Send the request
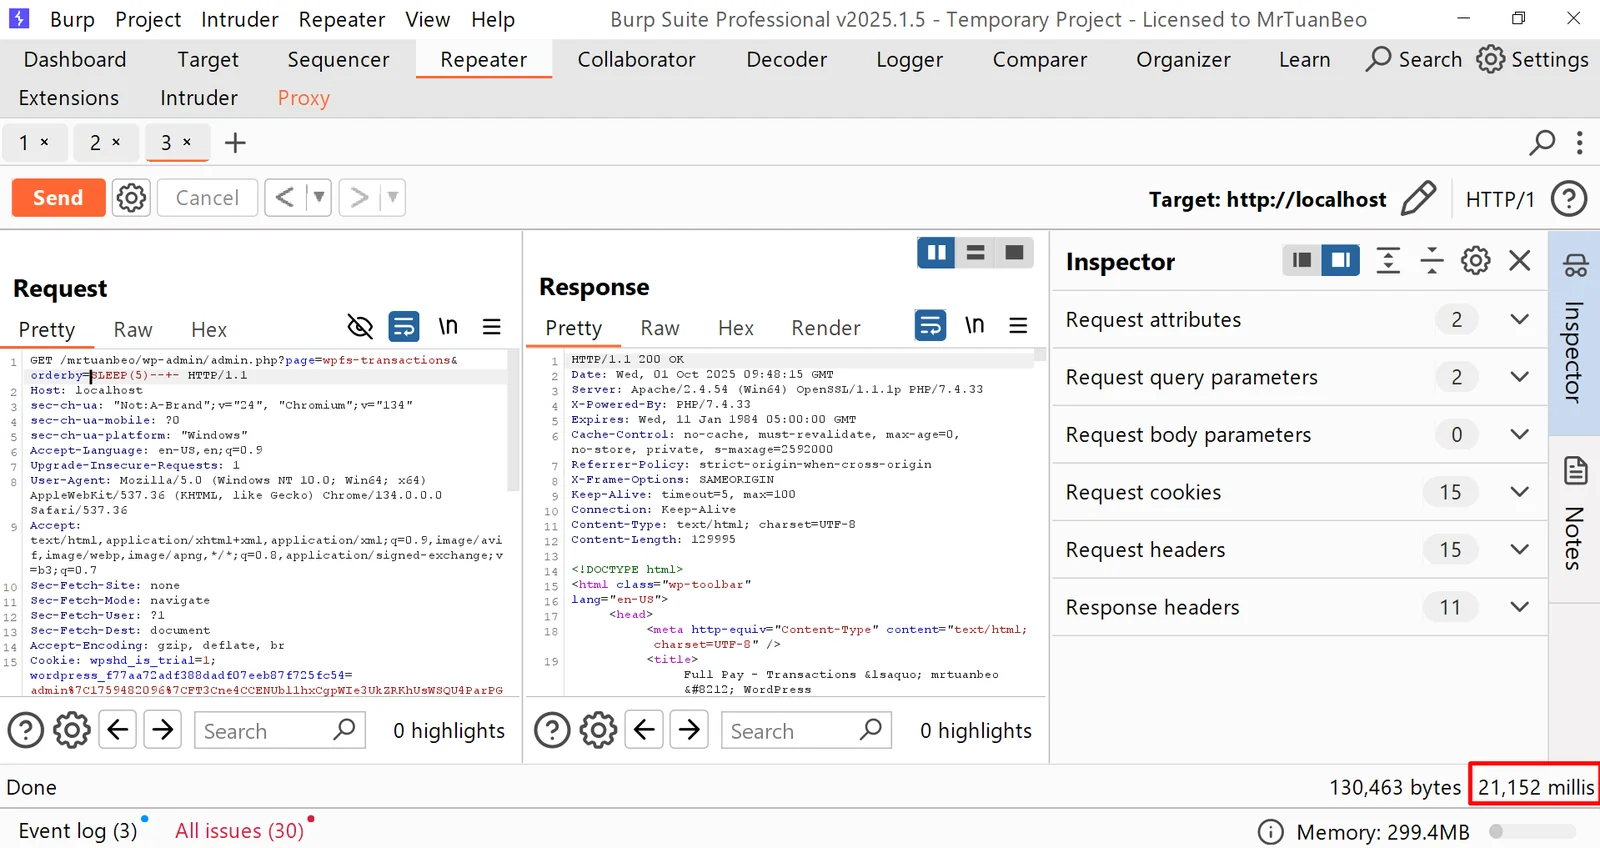The image size is (1600, 848). click(58, 198)
